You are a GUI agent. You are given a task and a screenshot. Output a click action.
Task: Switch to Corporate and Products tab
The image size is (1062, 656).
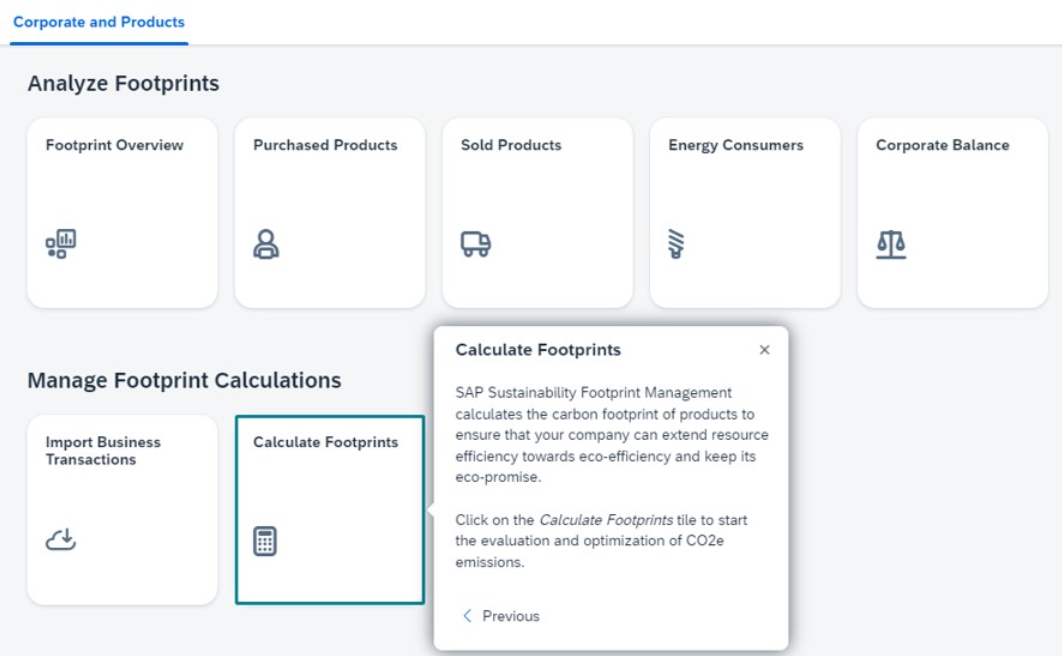coord(99,22)
